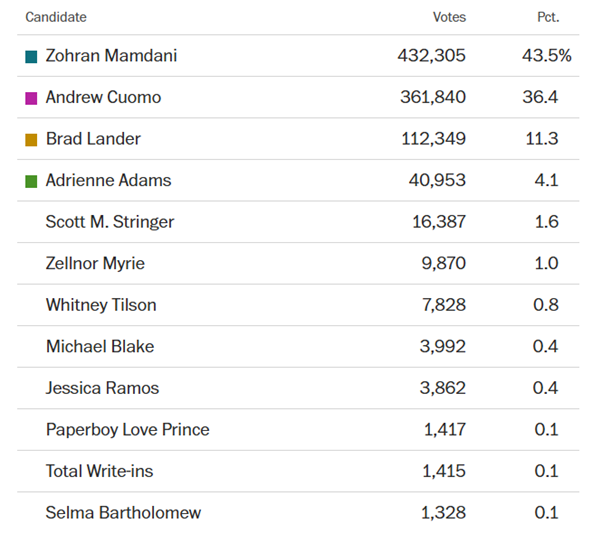Click the gold swatch beside Brad Lander

tap(31, 140)
